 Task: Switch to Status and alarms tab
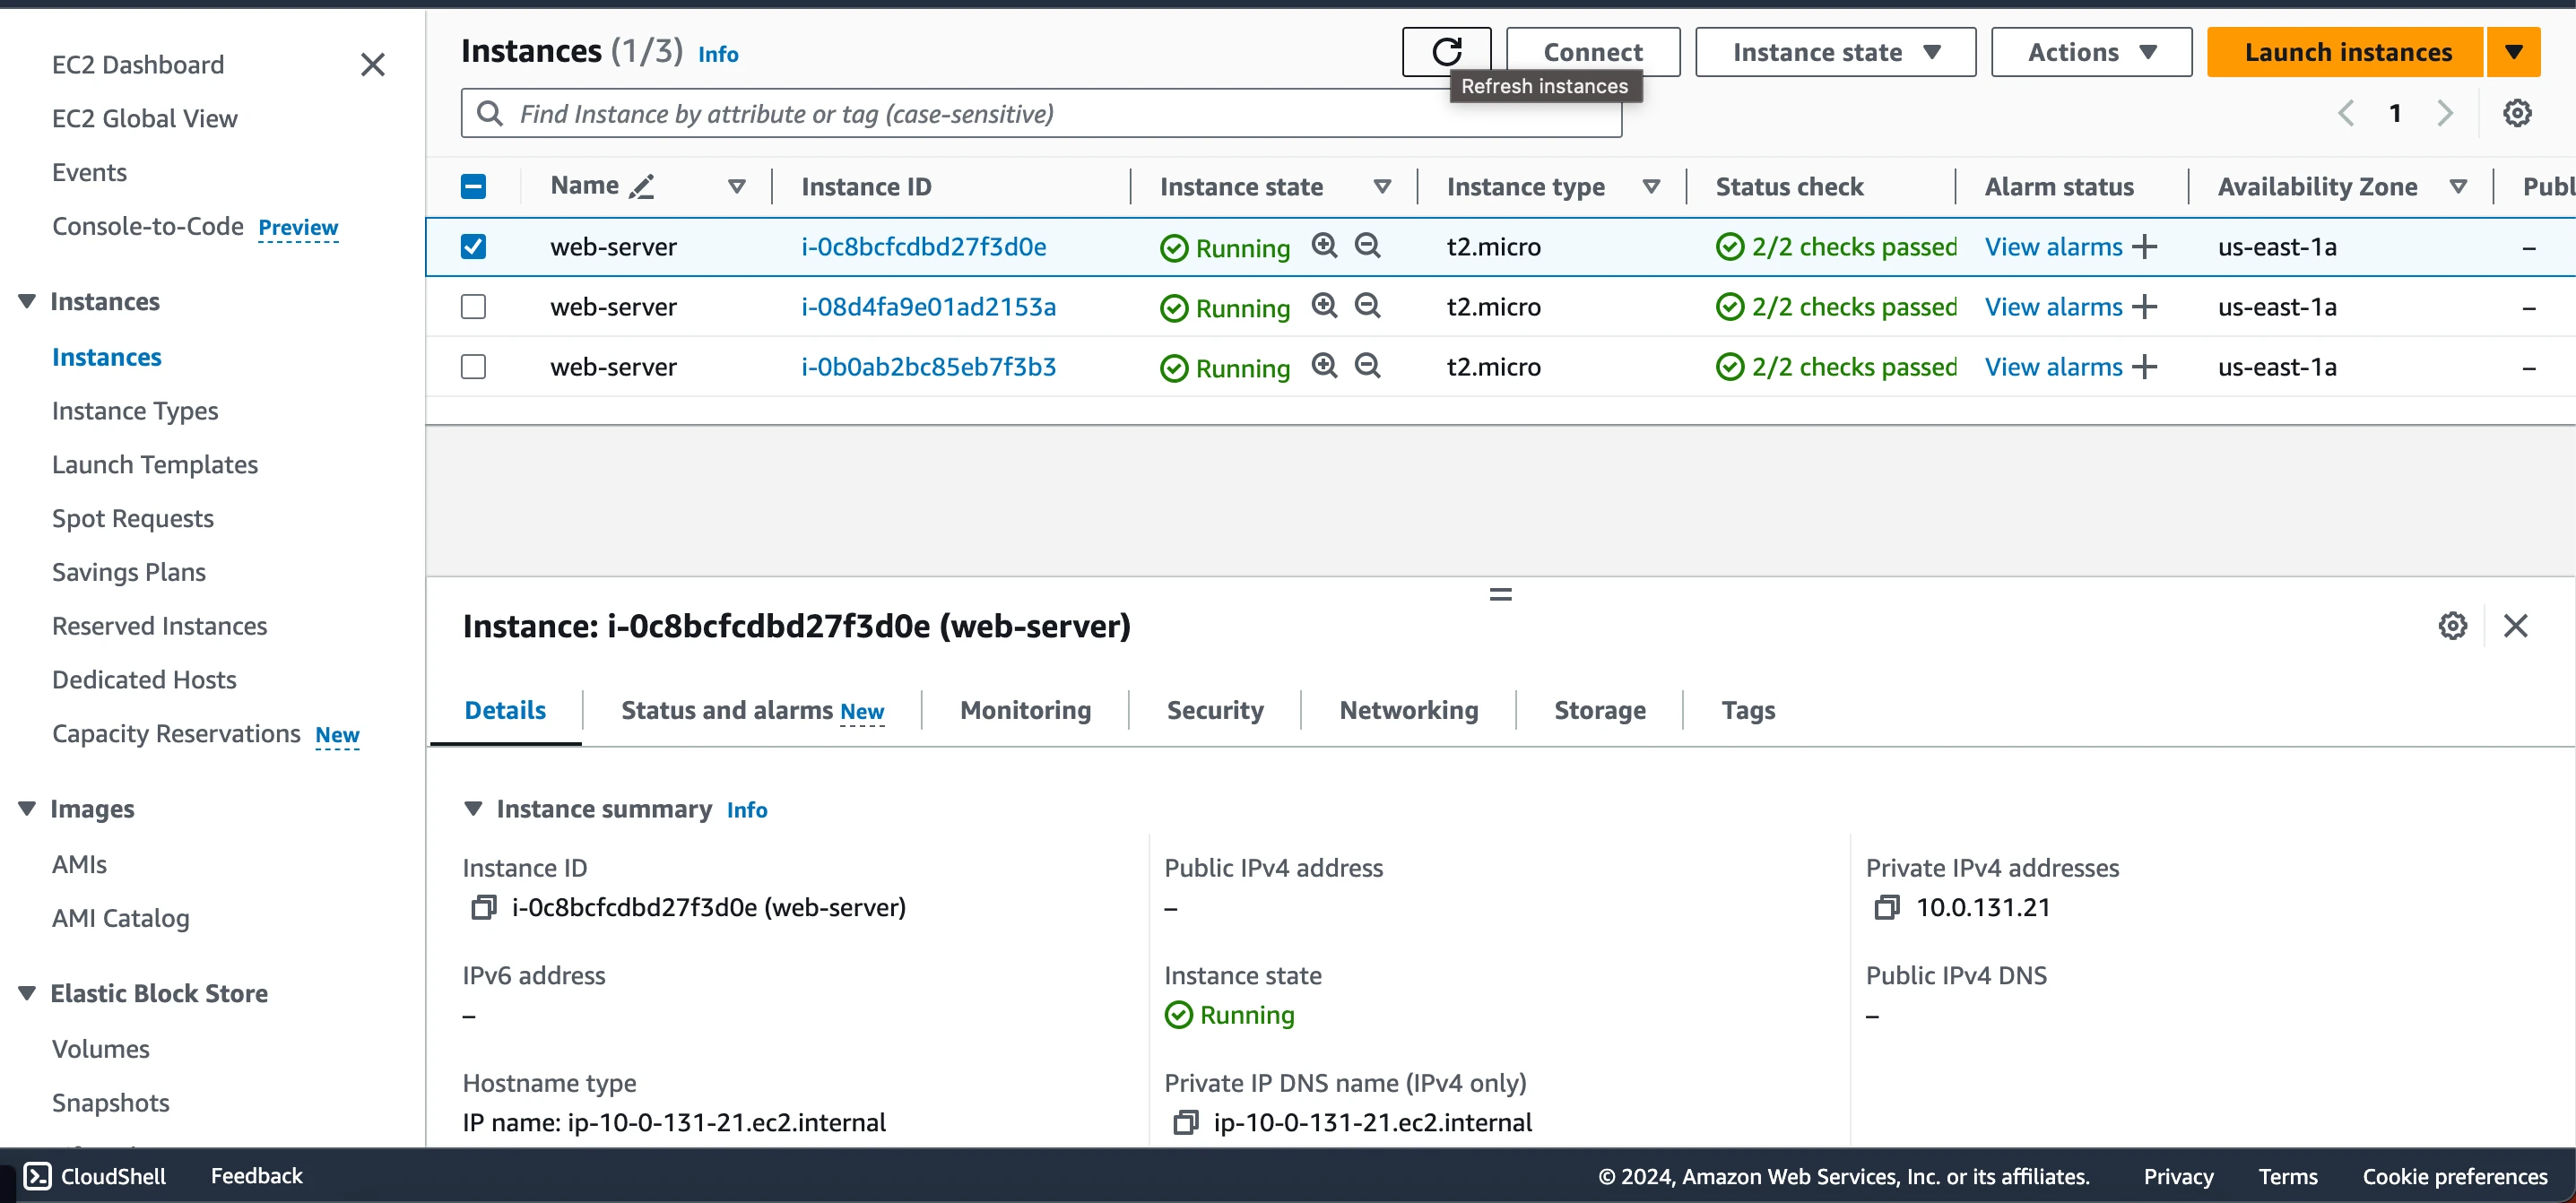pyautogui.click(x=752, y=710)
